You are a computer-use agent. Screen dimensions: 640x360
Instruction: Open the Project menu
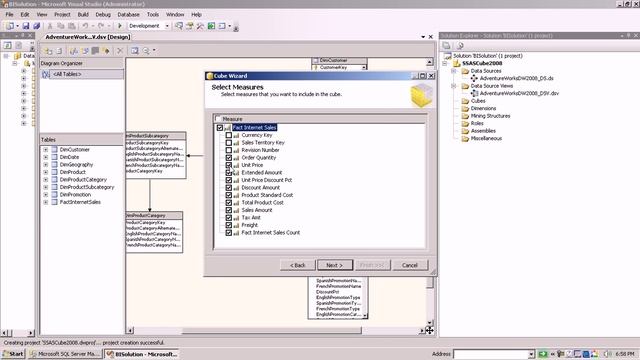click(62, 14)
